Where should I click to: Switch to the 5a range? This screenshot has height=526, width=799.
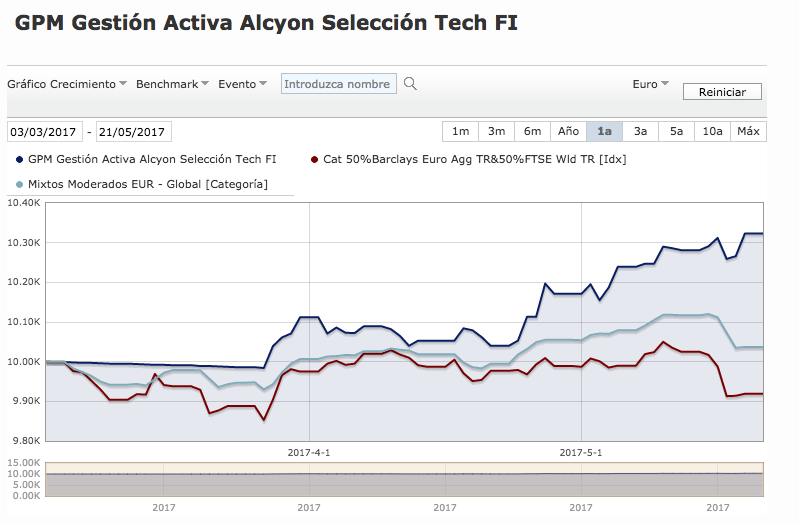pos(676,131)
